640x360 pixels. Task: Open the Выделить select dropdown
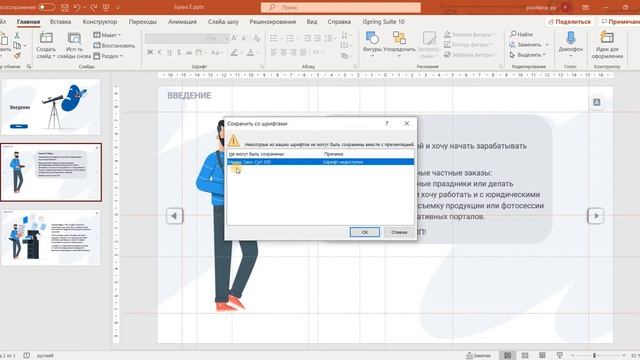[527, 55]
